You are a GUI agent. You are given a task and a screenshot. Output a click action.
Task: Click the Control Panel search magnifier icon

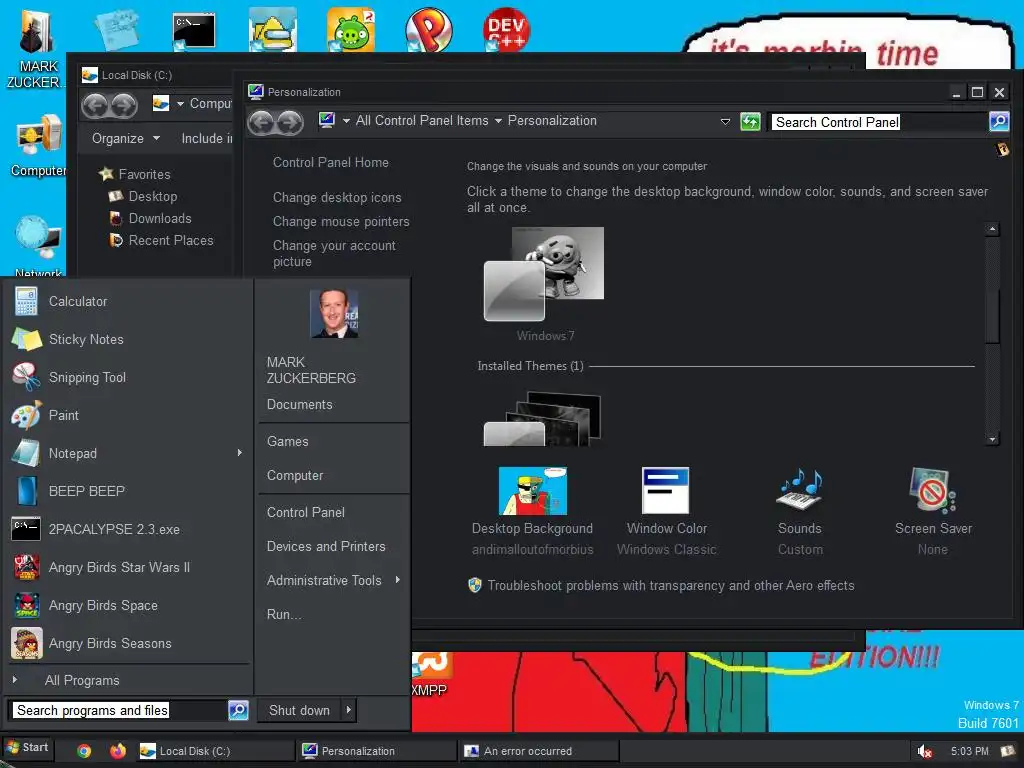(x=999, y=121)
